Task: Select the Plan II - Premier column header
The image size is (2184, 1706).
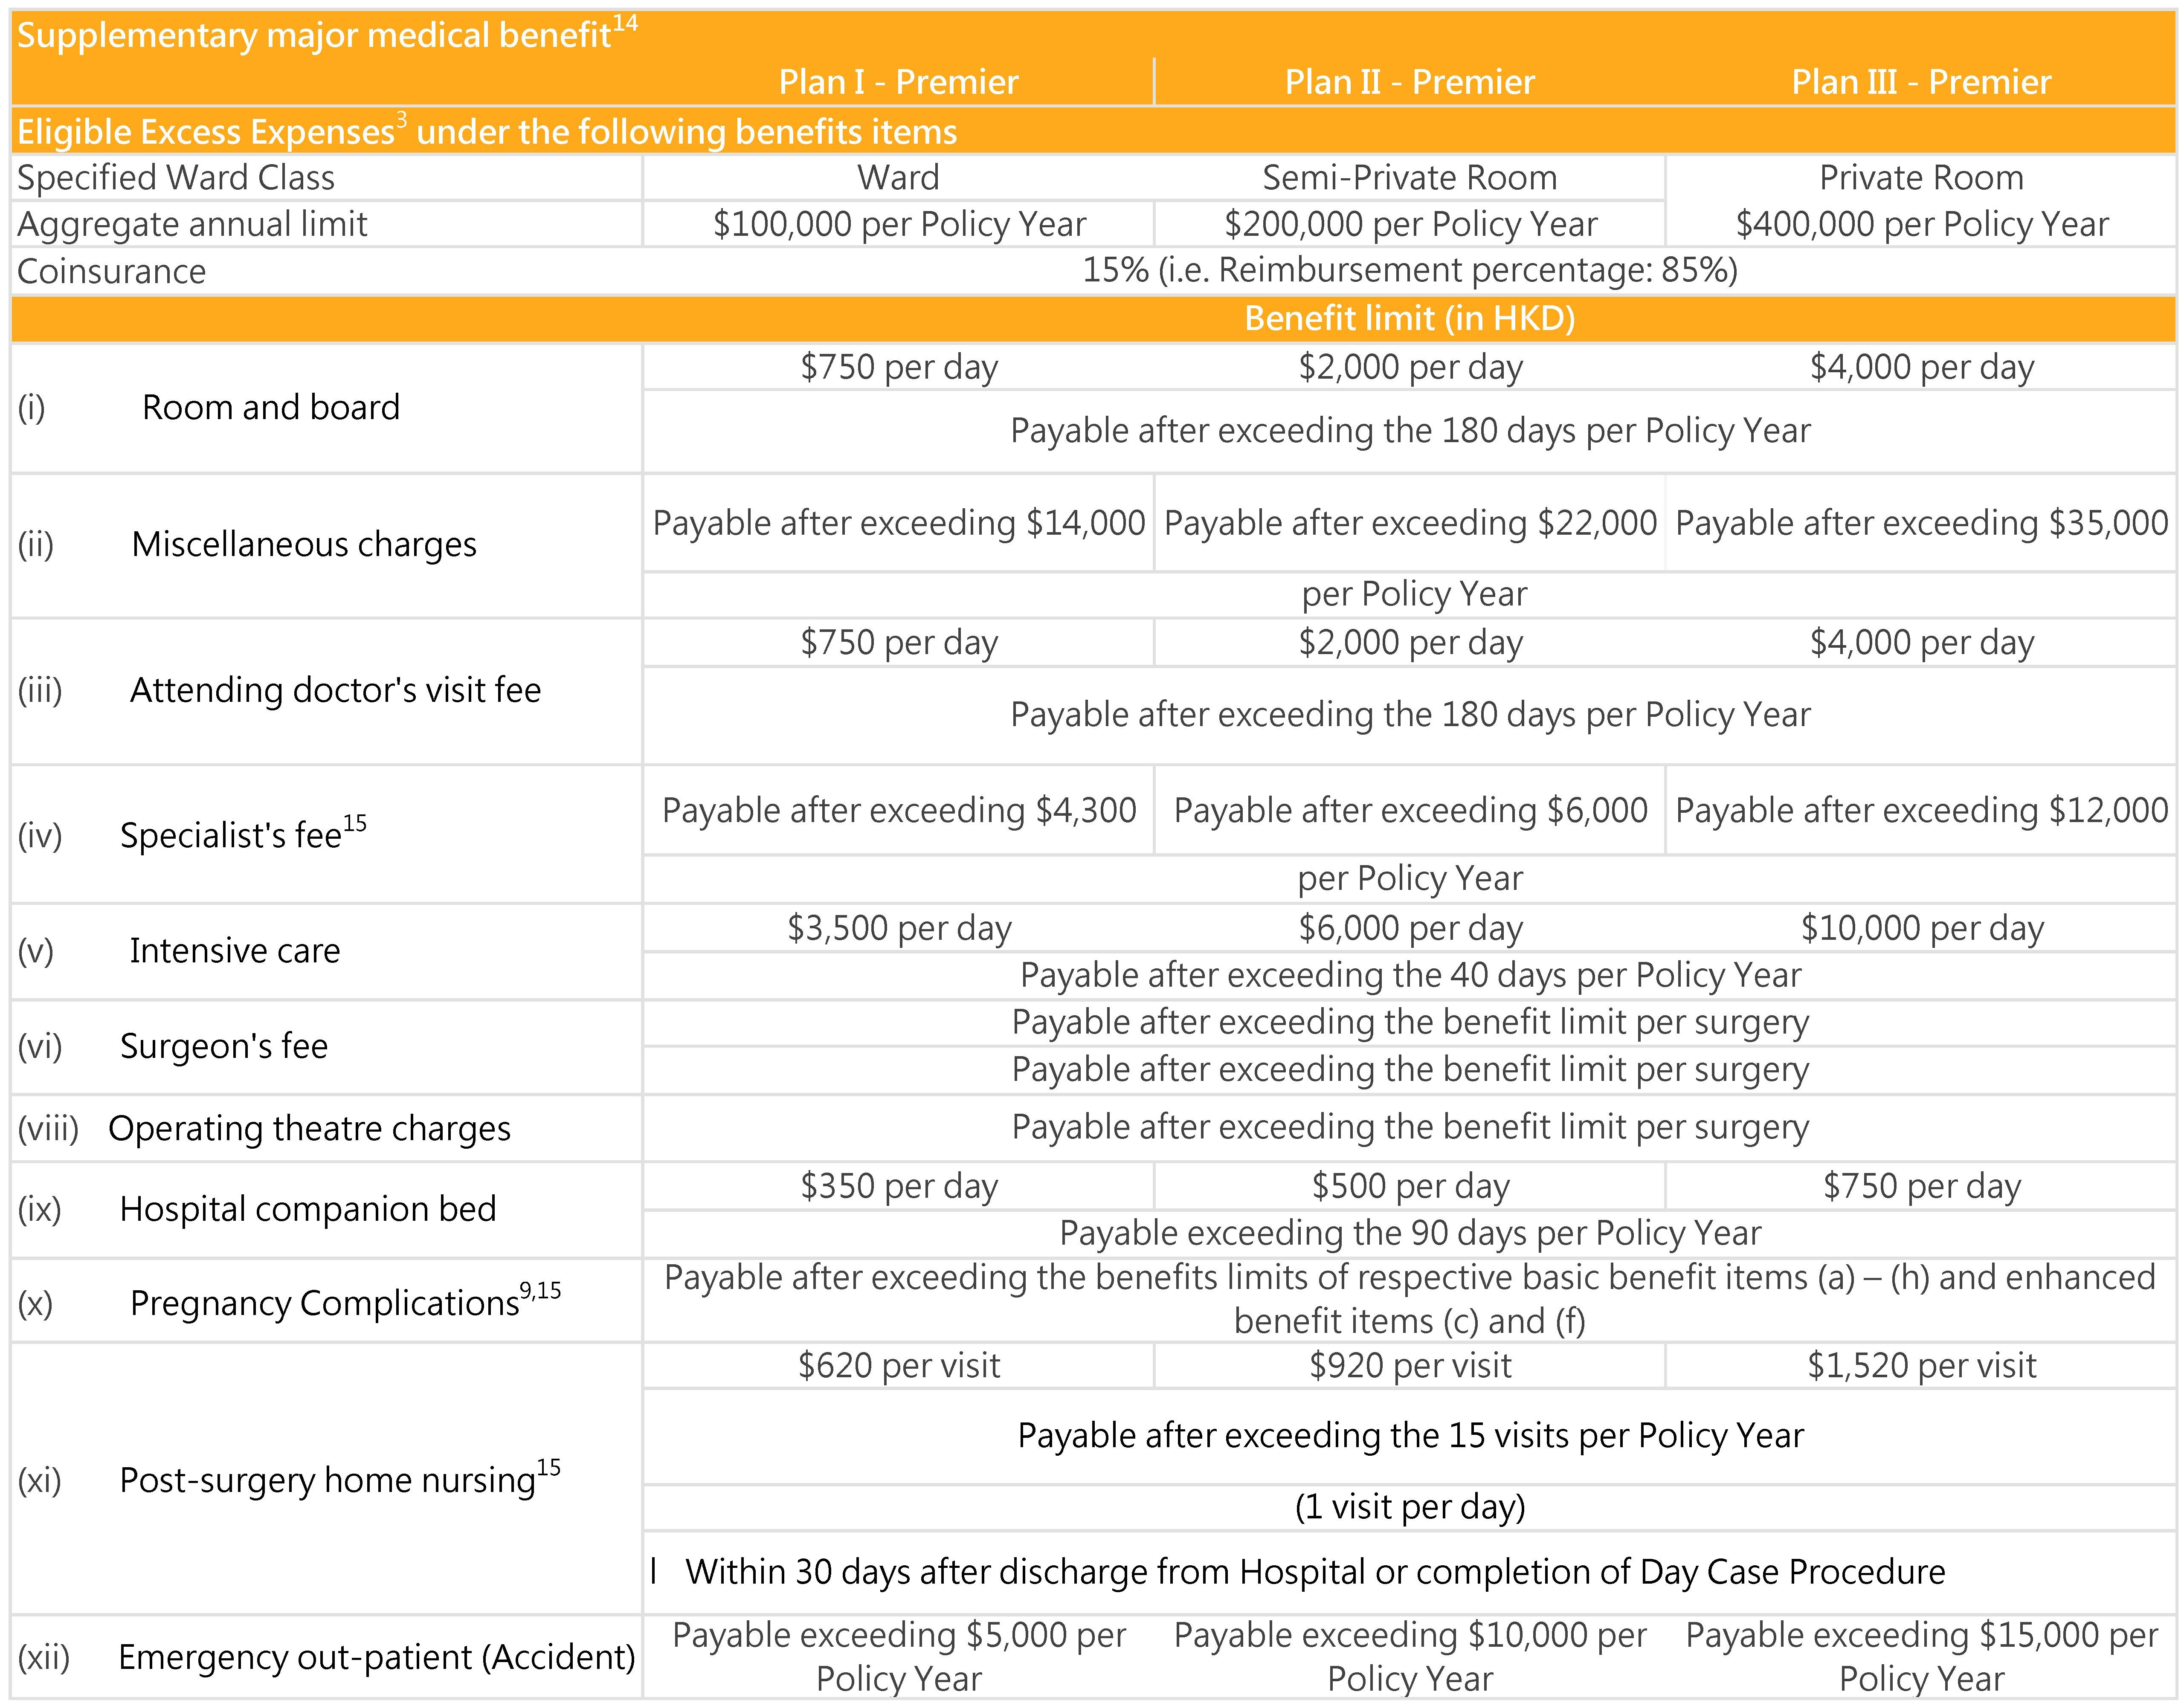Action: pyautogui.click(x=1409, y=82)
